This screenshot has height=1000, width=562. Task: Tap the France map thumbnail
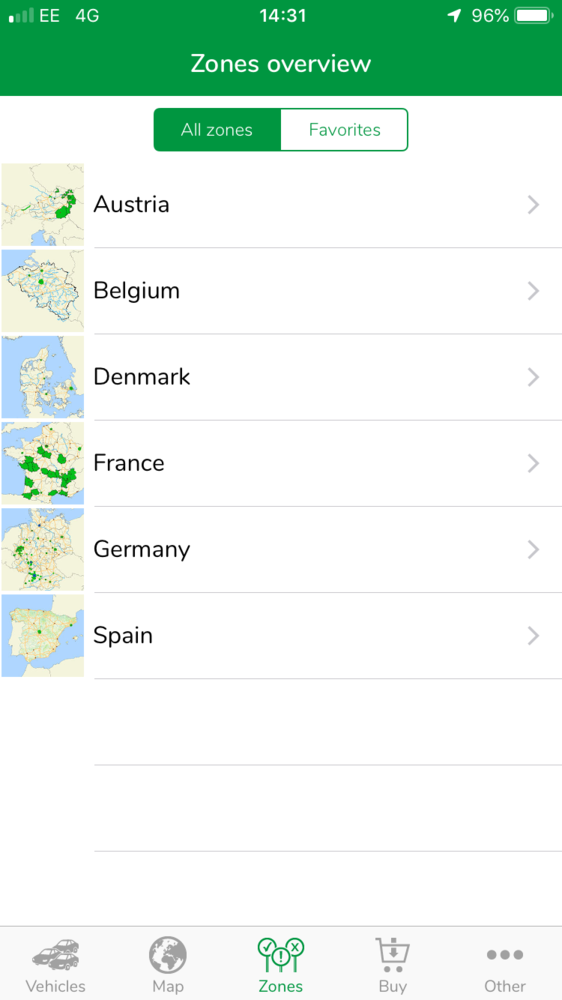coord(43,463)
